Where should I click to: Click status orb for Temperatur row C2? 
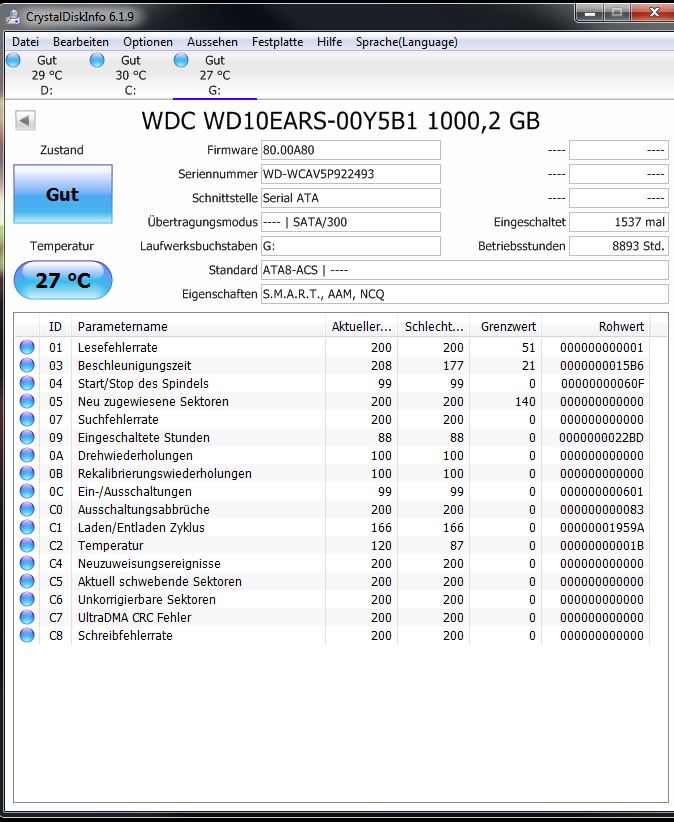coord(27,545)
